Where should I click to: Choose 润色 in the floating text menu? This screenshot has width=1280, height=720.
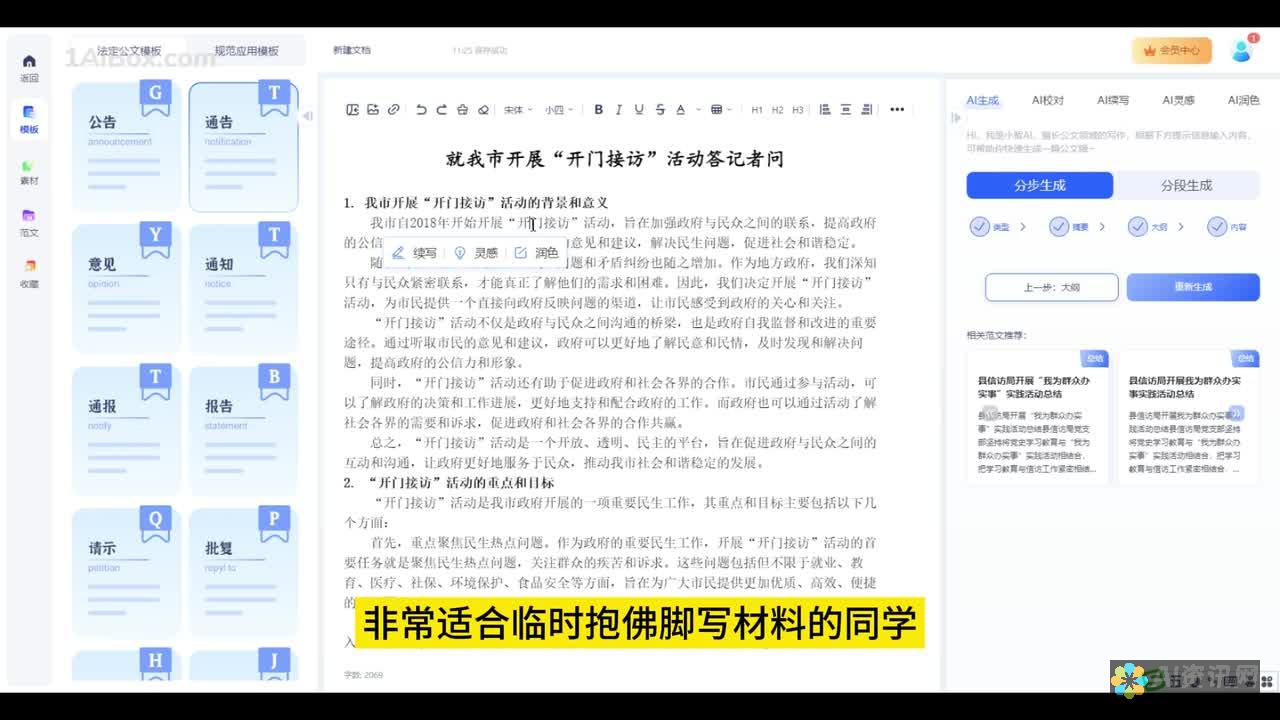(537, 253)
